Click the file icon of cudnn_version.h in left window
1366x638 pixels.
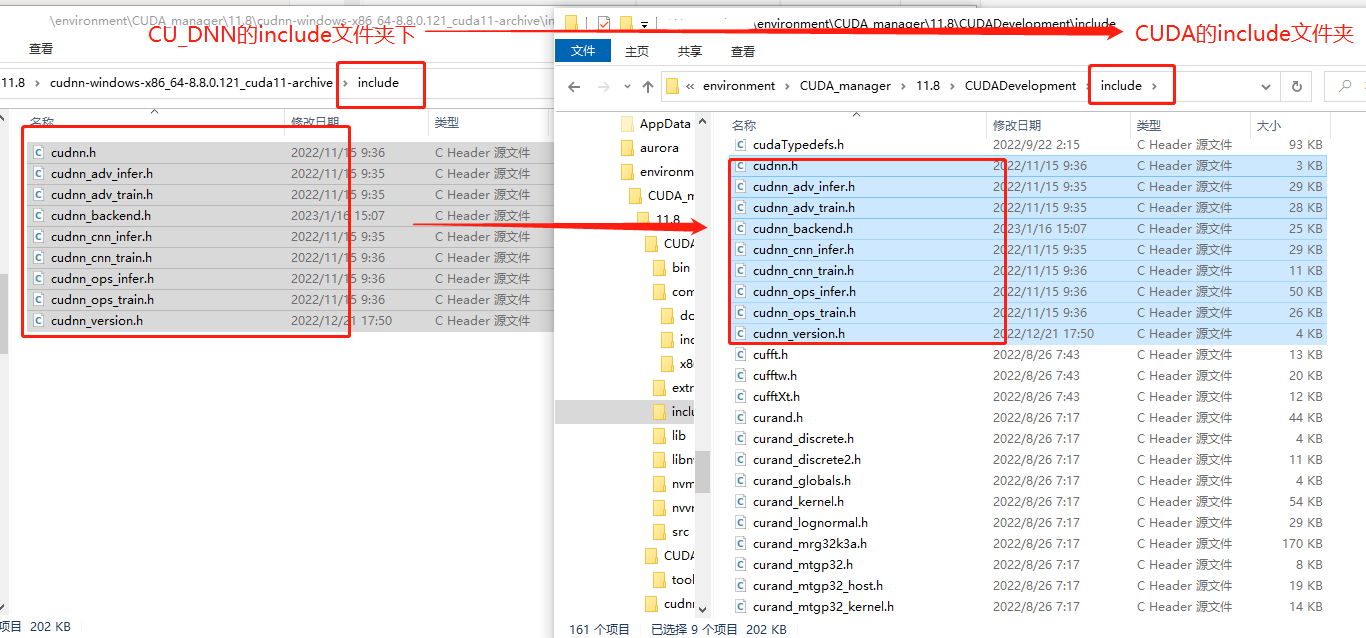point(38,321)
